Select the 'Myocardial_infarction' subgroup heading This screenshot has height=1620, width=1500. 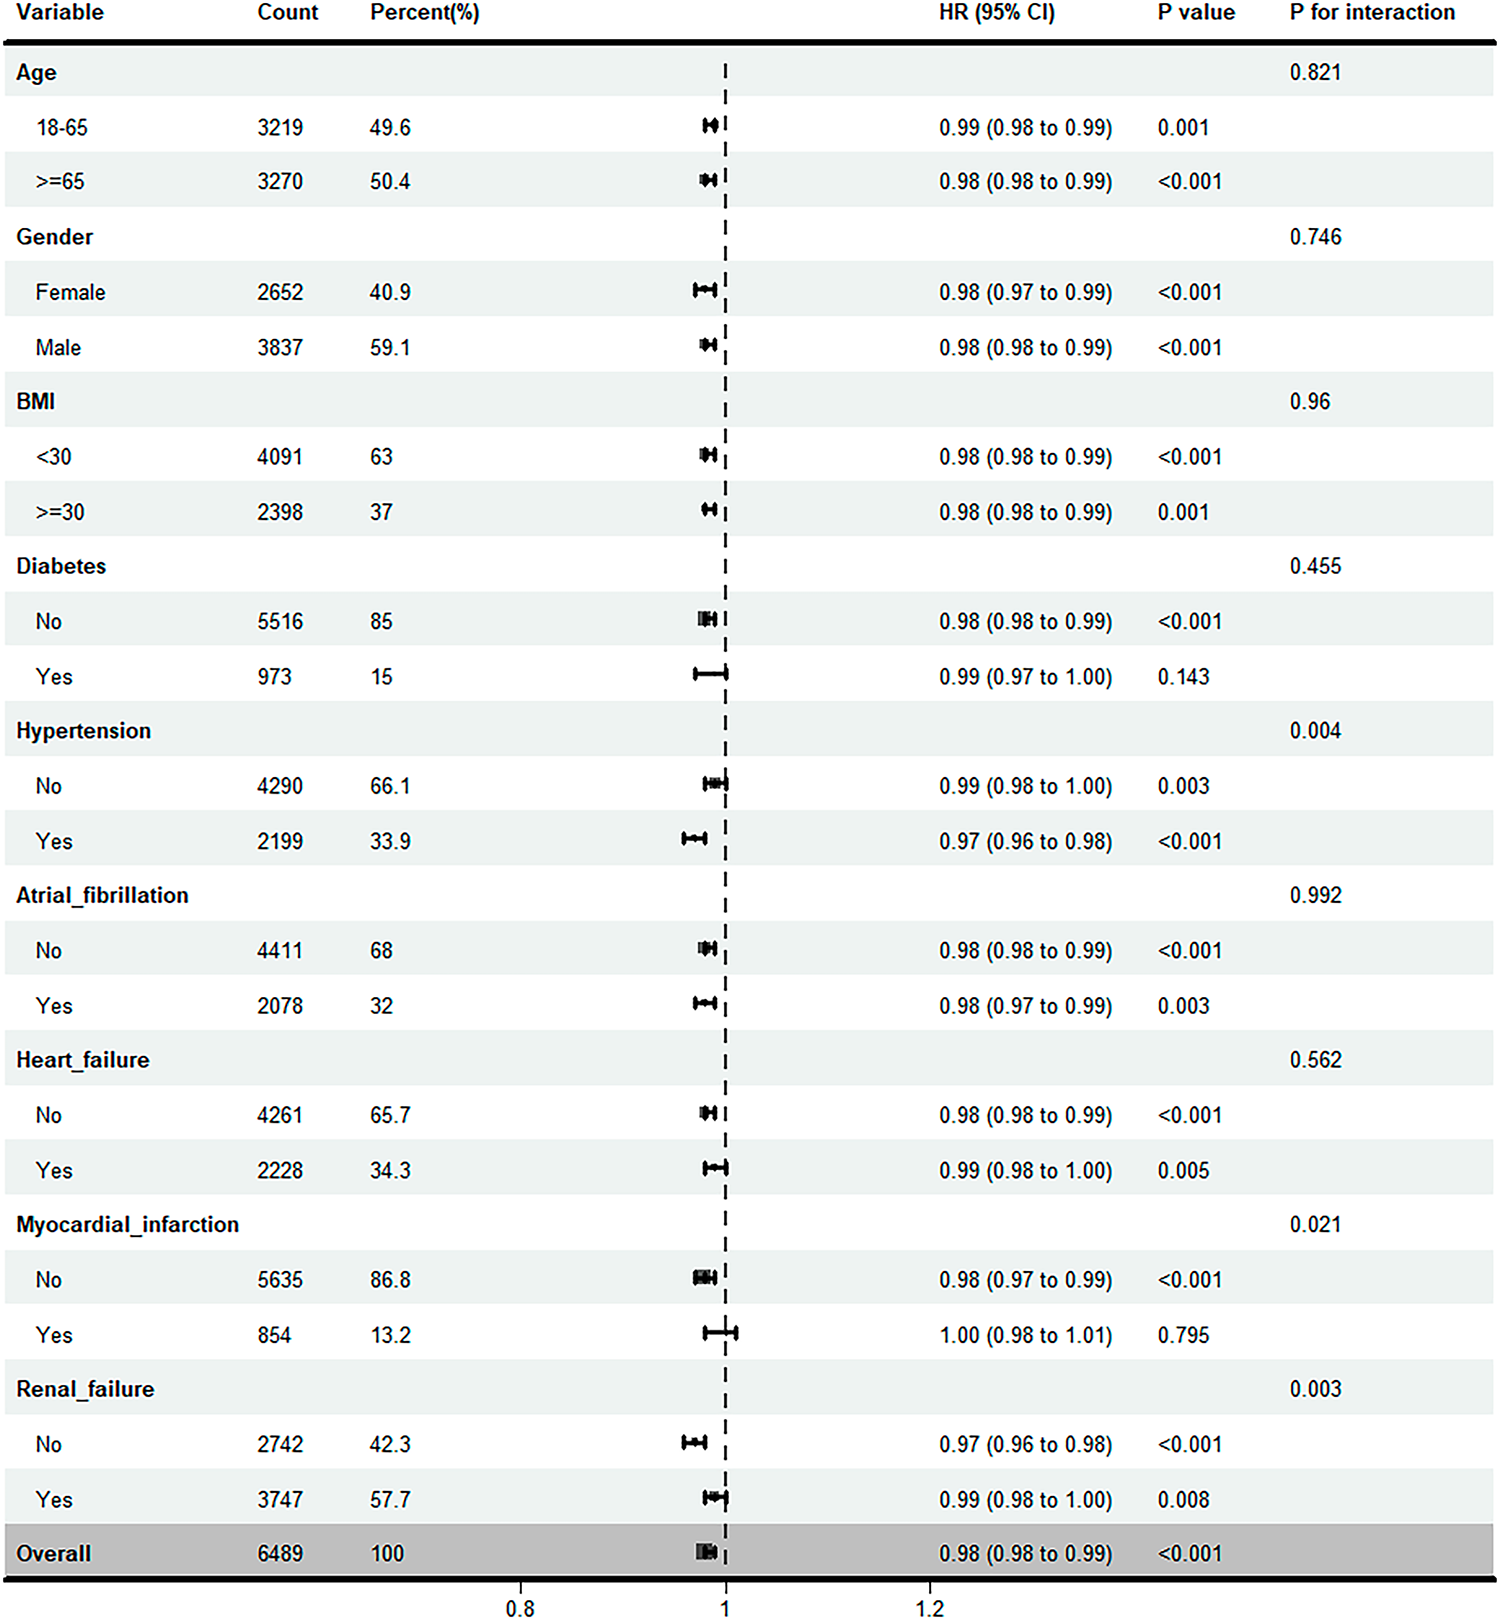click(x=128, y=1225)
